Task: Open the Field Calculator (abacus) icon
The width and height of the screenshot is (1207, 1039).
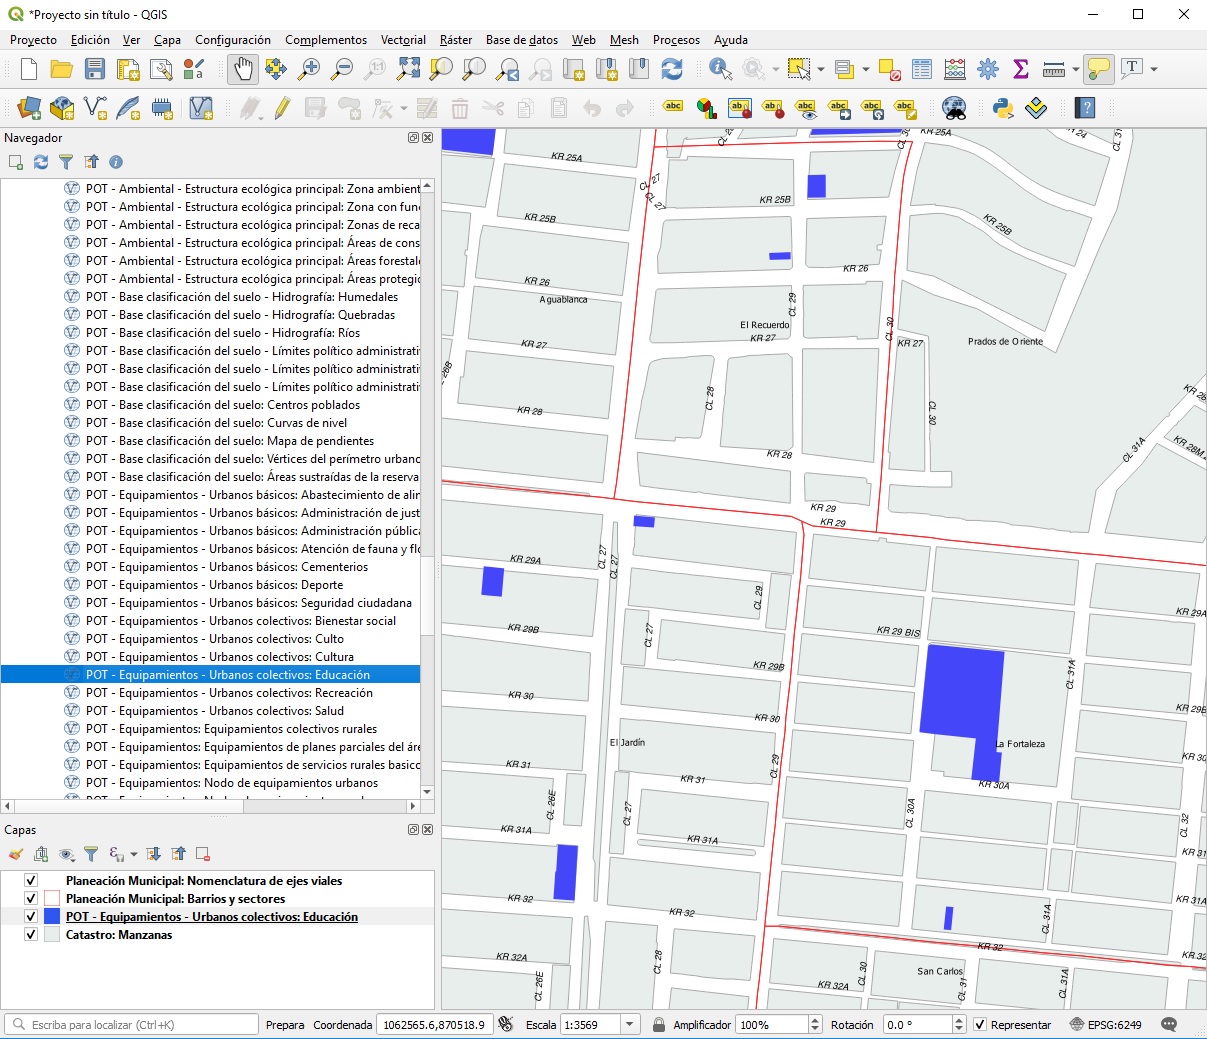Action: (955, 69)
